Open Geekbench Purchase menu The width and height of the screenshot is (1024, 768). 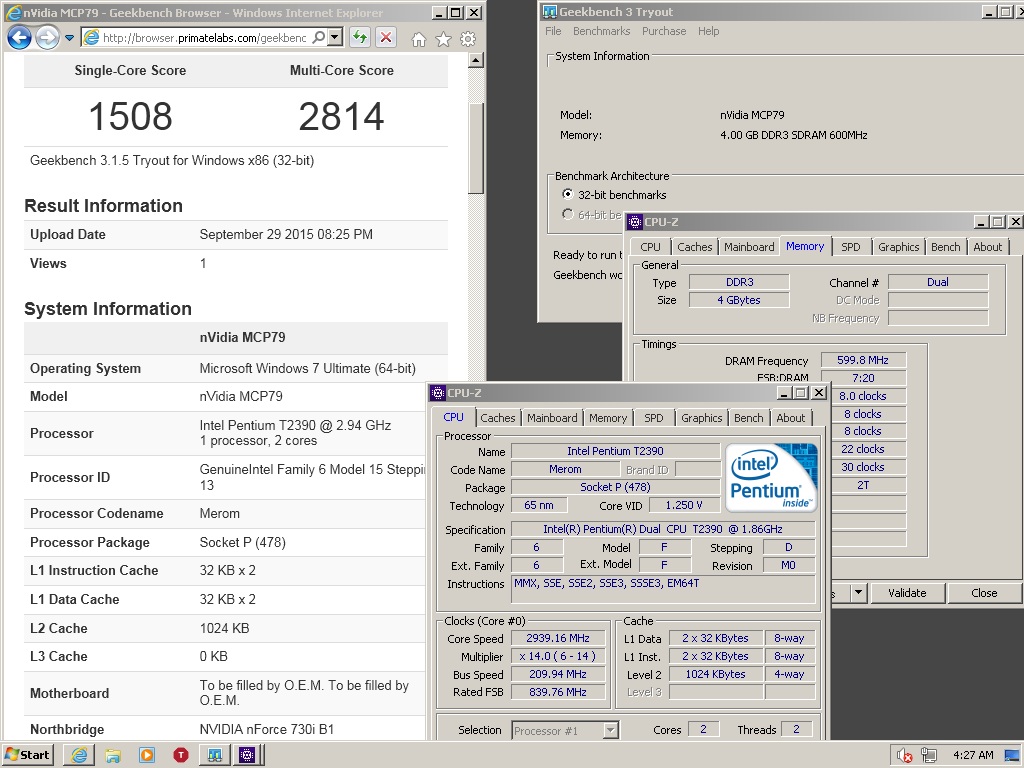(x=664, y=31)
